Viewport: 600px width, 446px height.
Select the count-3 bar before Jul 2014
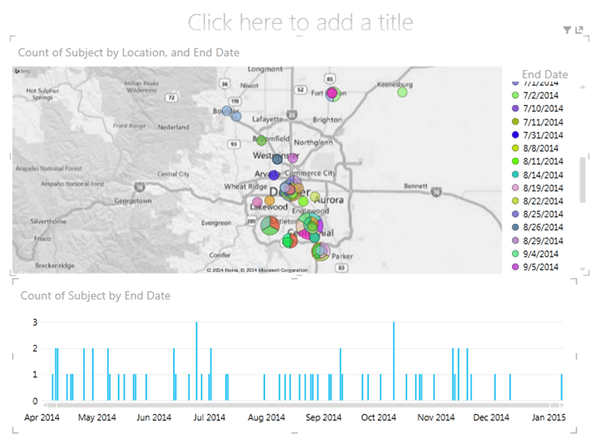197,361
